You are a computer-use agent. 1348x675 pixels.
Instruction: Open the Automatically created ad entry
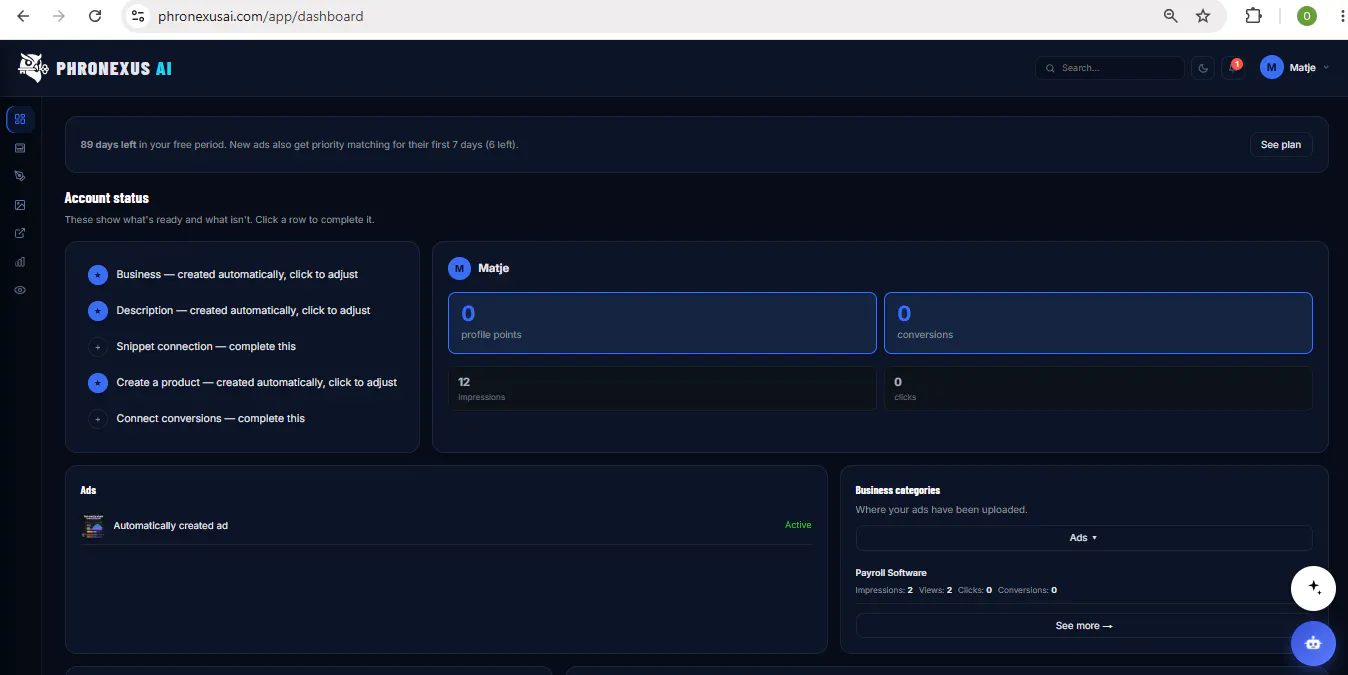coord(446,526)
